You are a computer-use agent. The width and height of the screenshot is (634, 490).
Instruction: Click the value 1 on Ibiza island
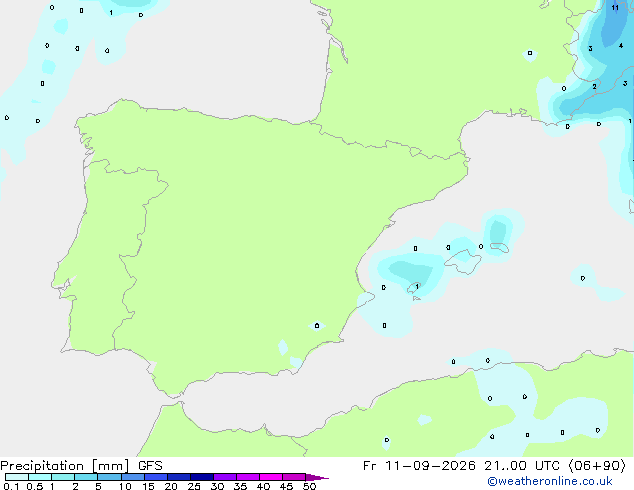coord(417,287)
